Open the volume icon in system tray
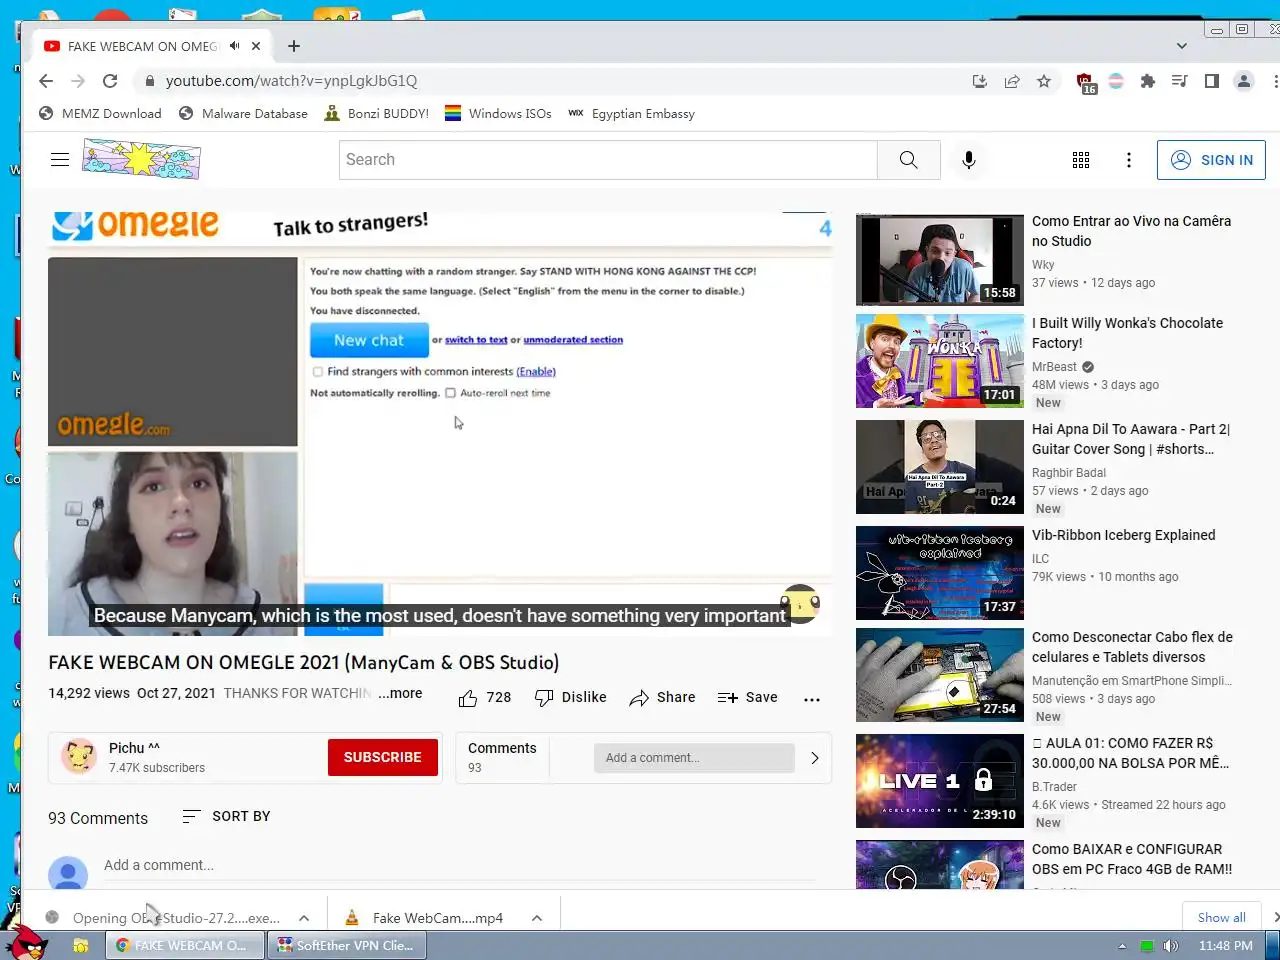 point(1171,945)
